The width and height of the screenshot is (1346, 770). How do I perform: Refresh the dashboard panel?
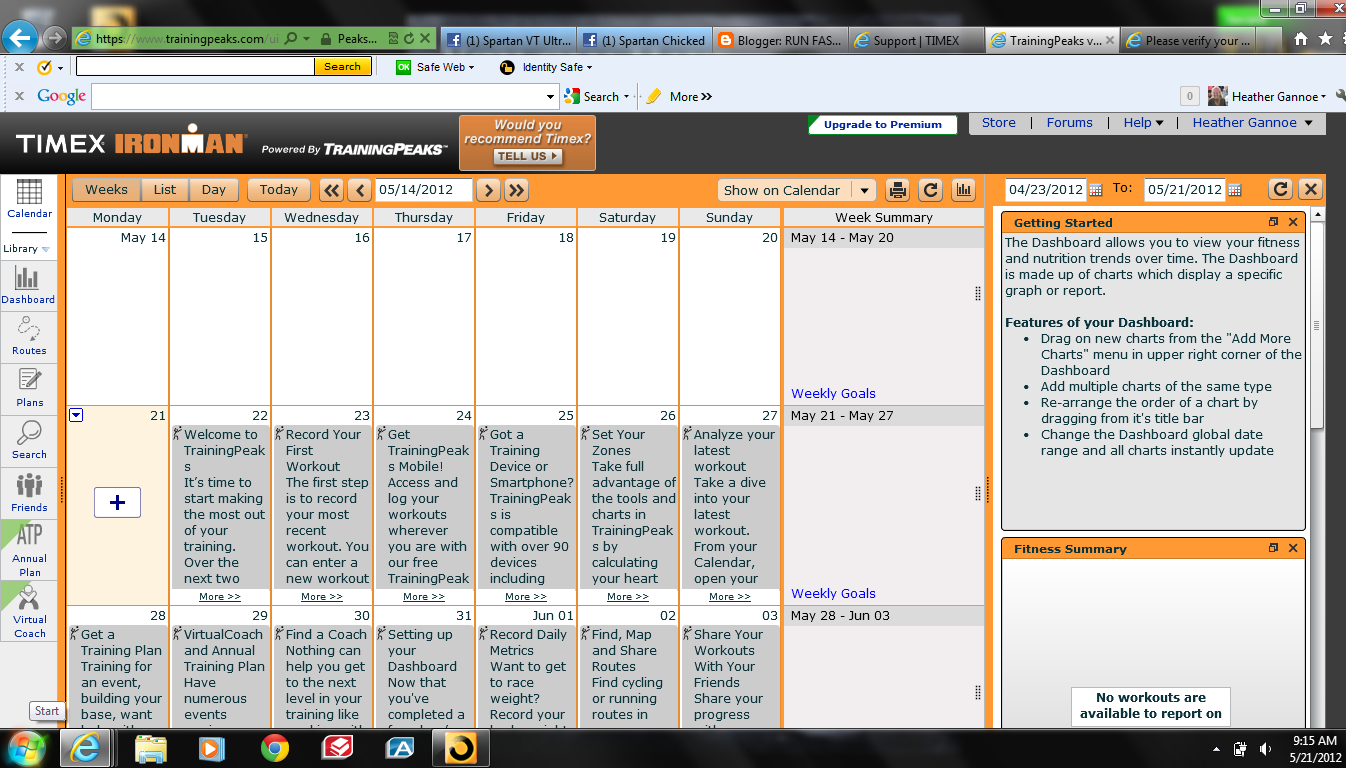(x=1280, y=189)
